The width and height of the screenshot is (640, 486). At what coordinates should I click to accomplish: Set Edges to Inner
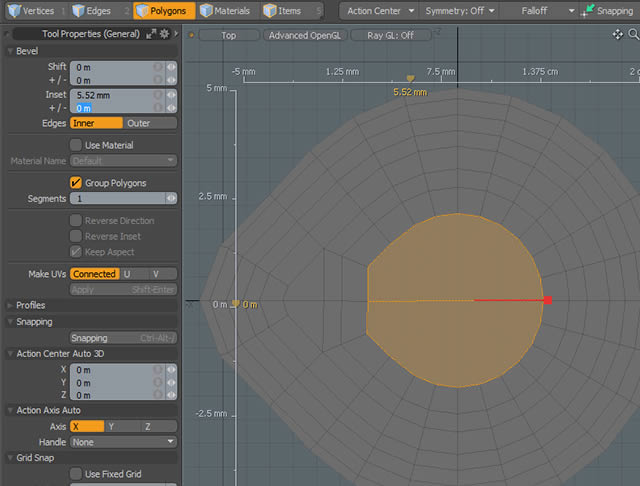pos(96,123)
